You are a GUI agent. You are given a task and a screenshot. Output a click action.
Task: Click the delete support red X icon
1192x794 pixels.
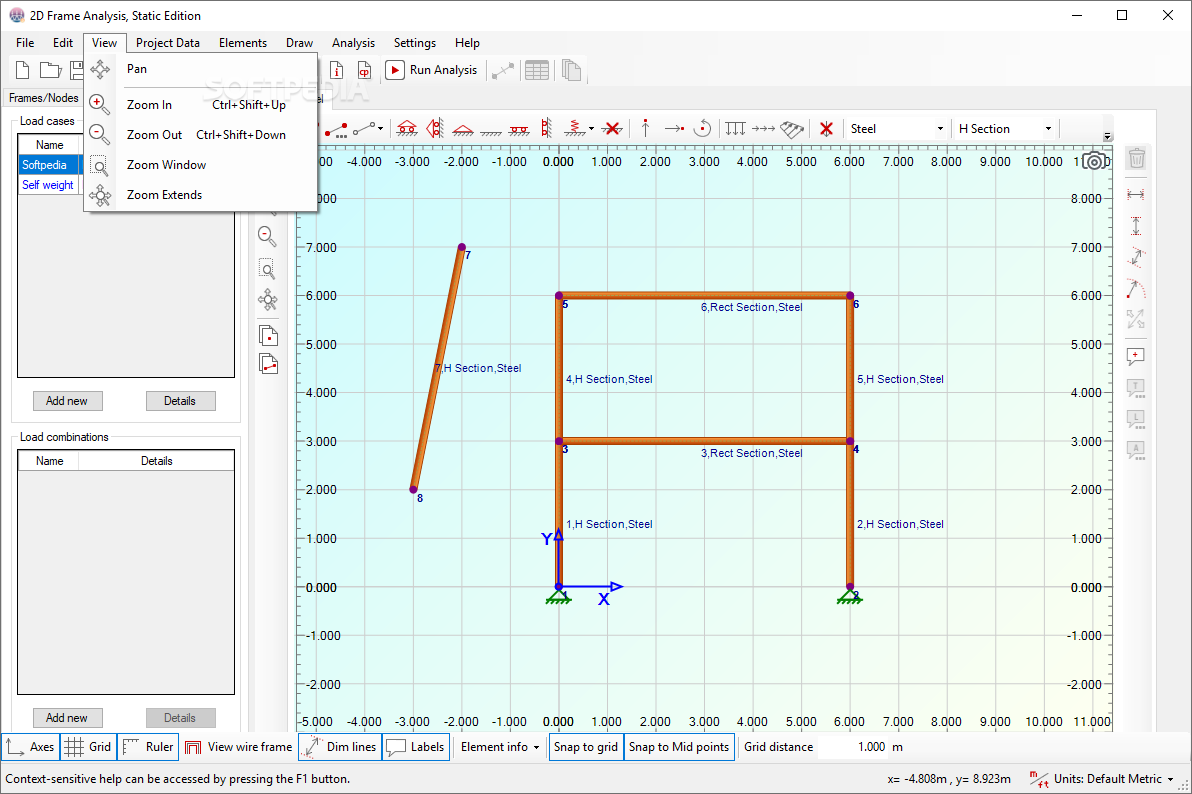[612, 129]
